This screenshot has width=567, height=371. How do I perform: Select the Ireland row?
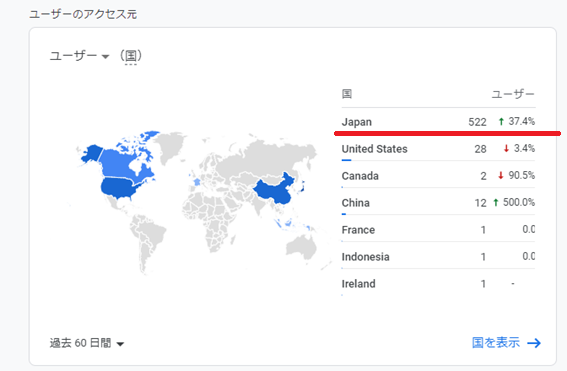[x=438, y=283]
